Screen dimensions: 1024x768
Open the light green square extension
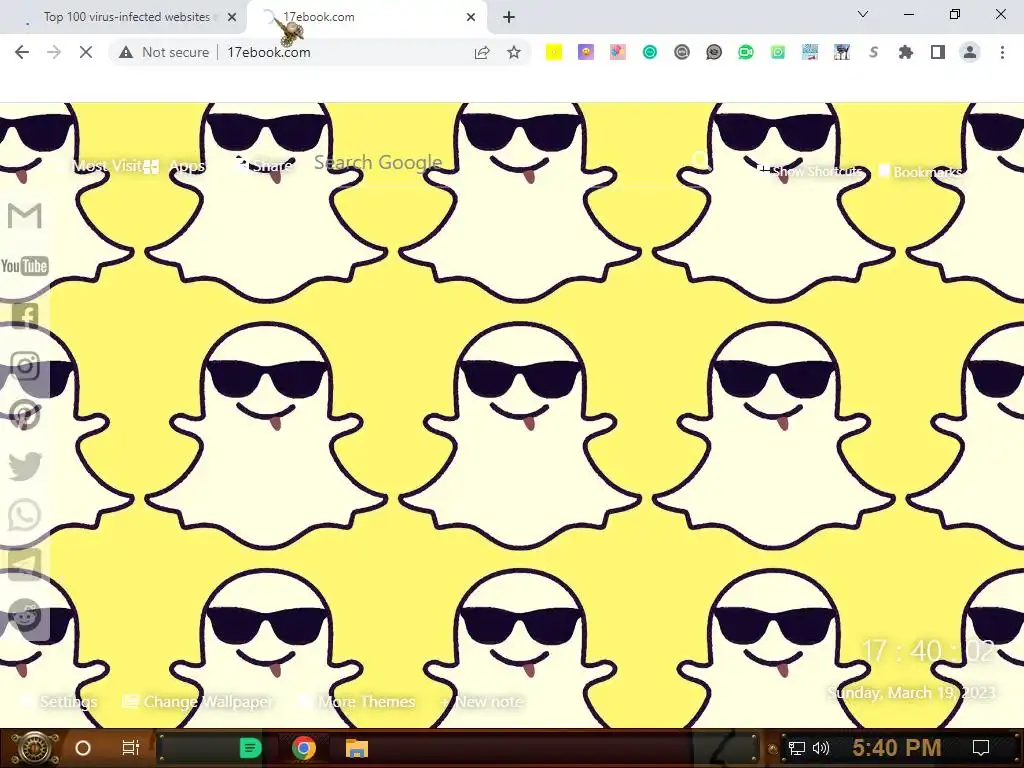[778, 52]
